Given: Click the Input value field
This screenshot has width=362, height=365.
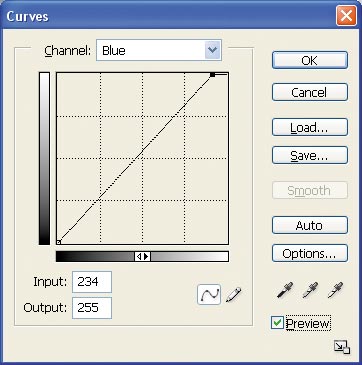Looking at the screenshot, I should [x=92, y=282].
